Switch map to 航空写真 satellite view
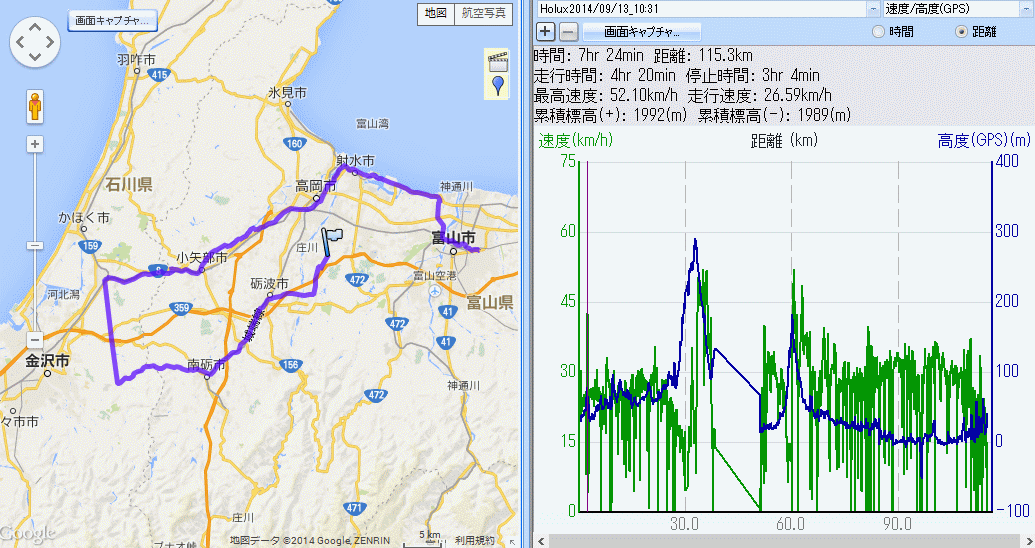 pyautogui.click(x=484, y=13)
